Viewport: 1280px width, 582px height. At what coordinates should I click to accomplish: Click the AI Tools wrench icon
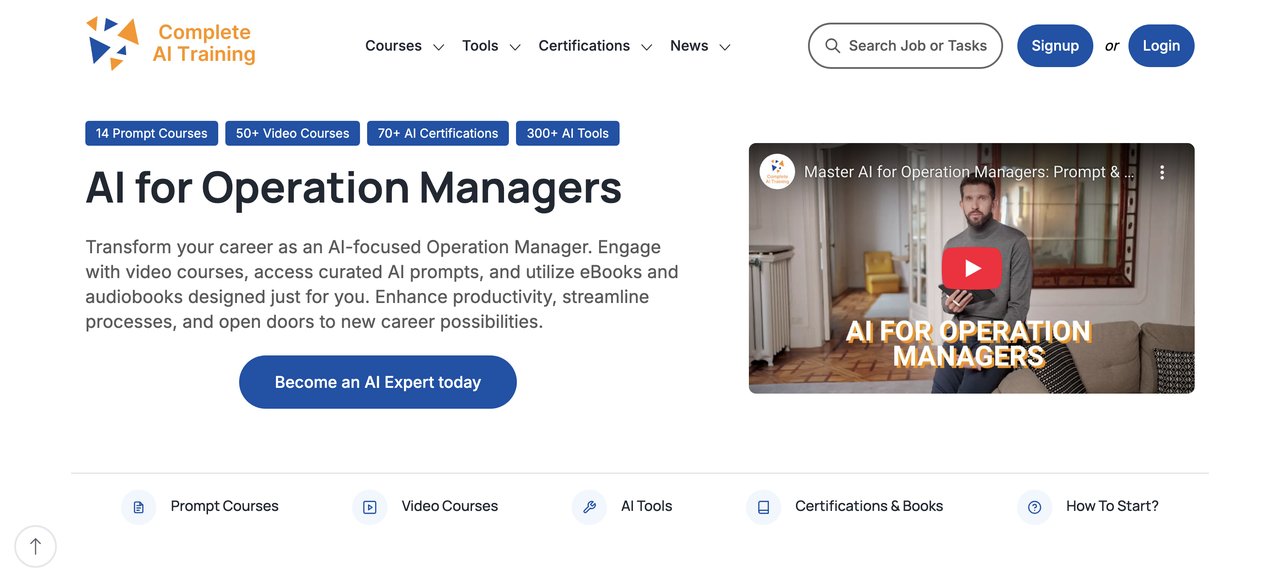[x=589, y=507]
